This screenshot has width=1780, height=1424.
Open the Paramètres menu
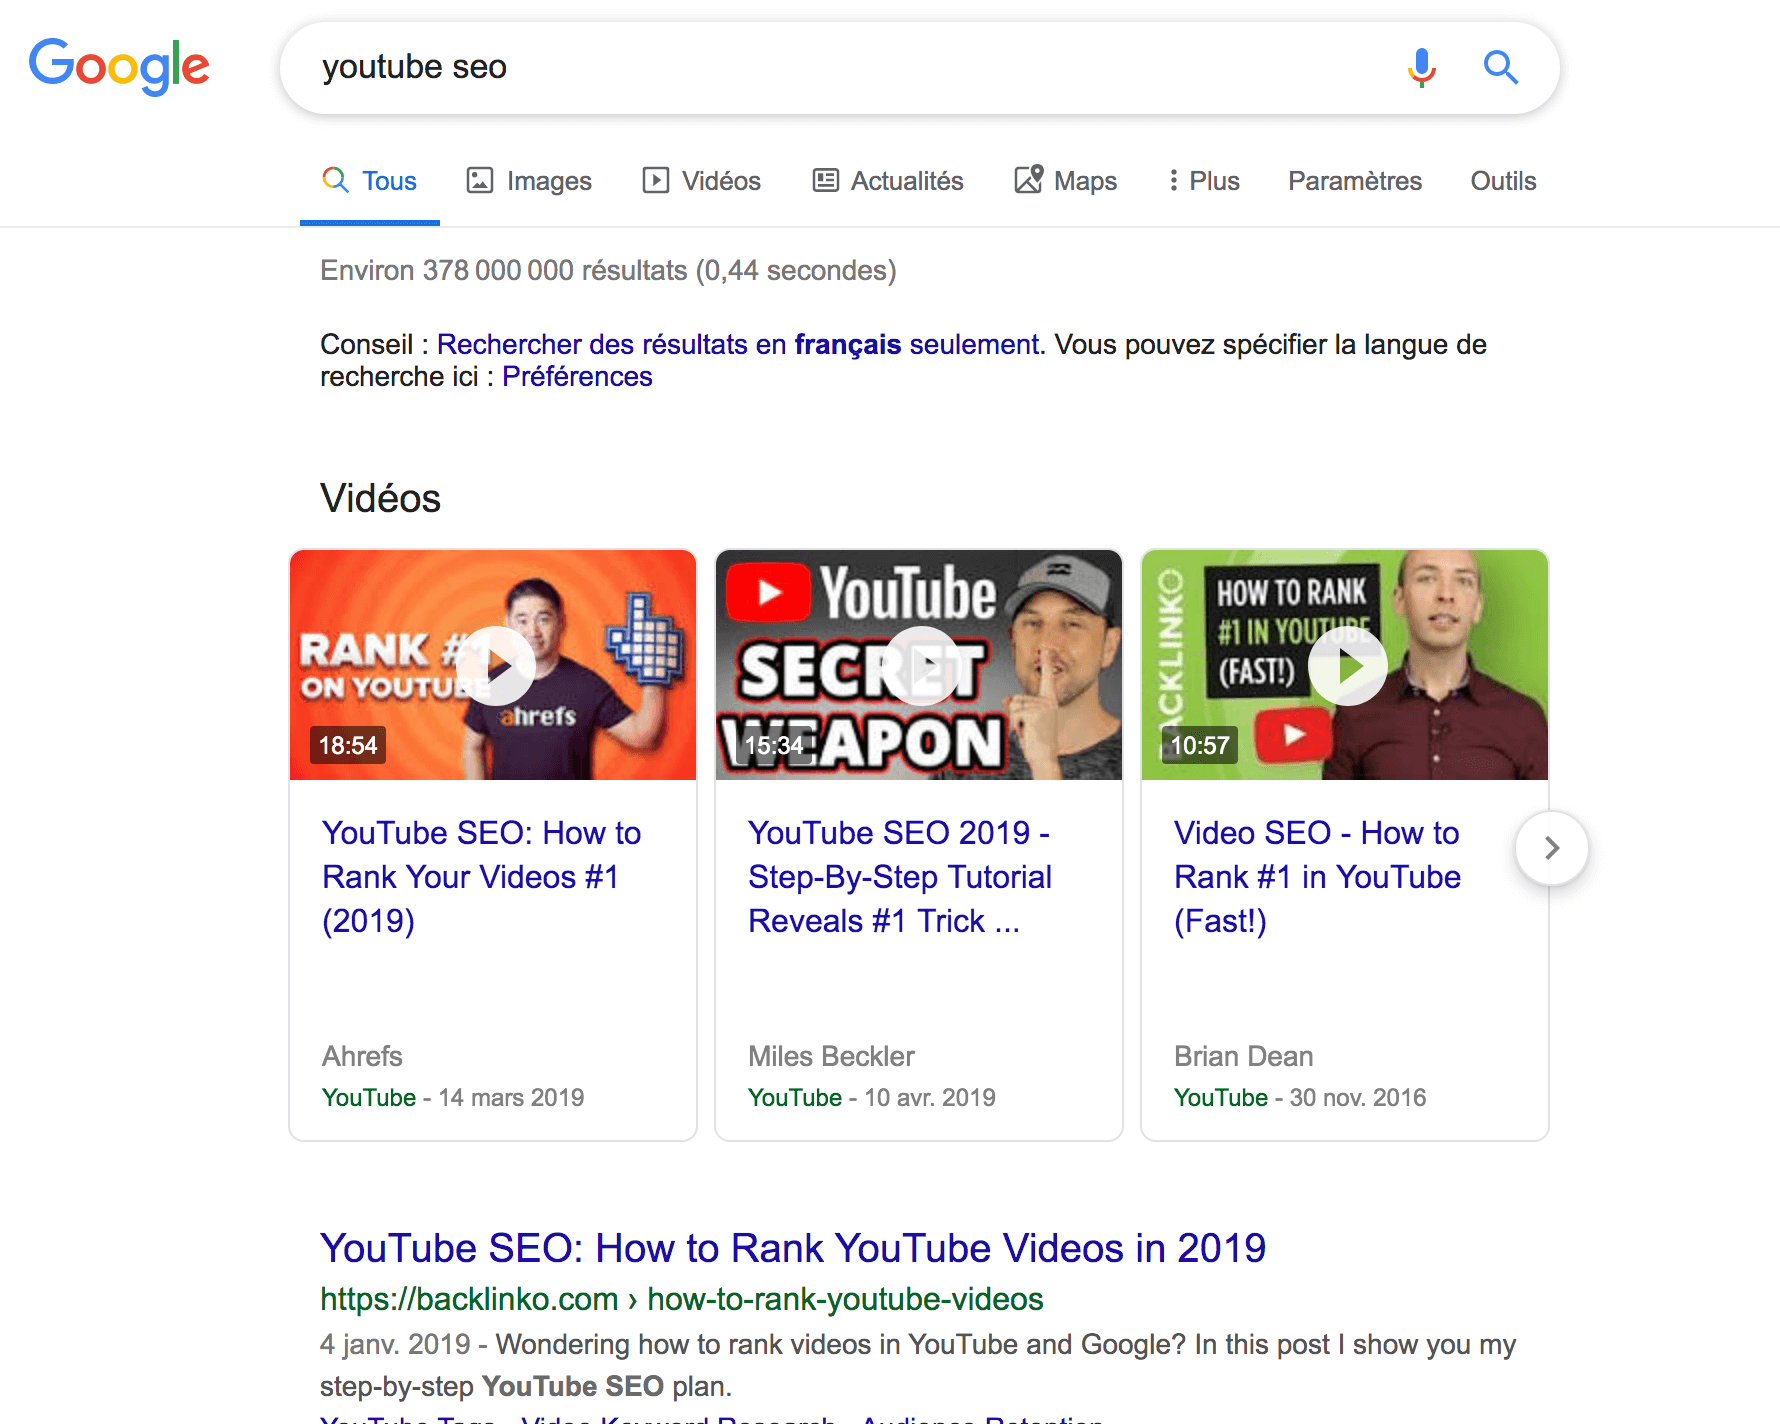[1354, 181]
